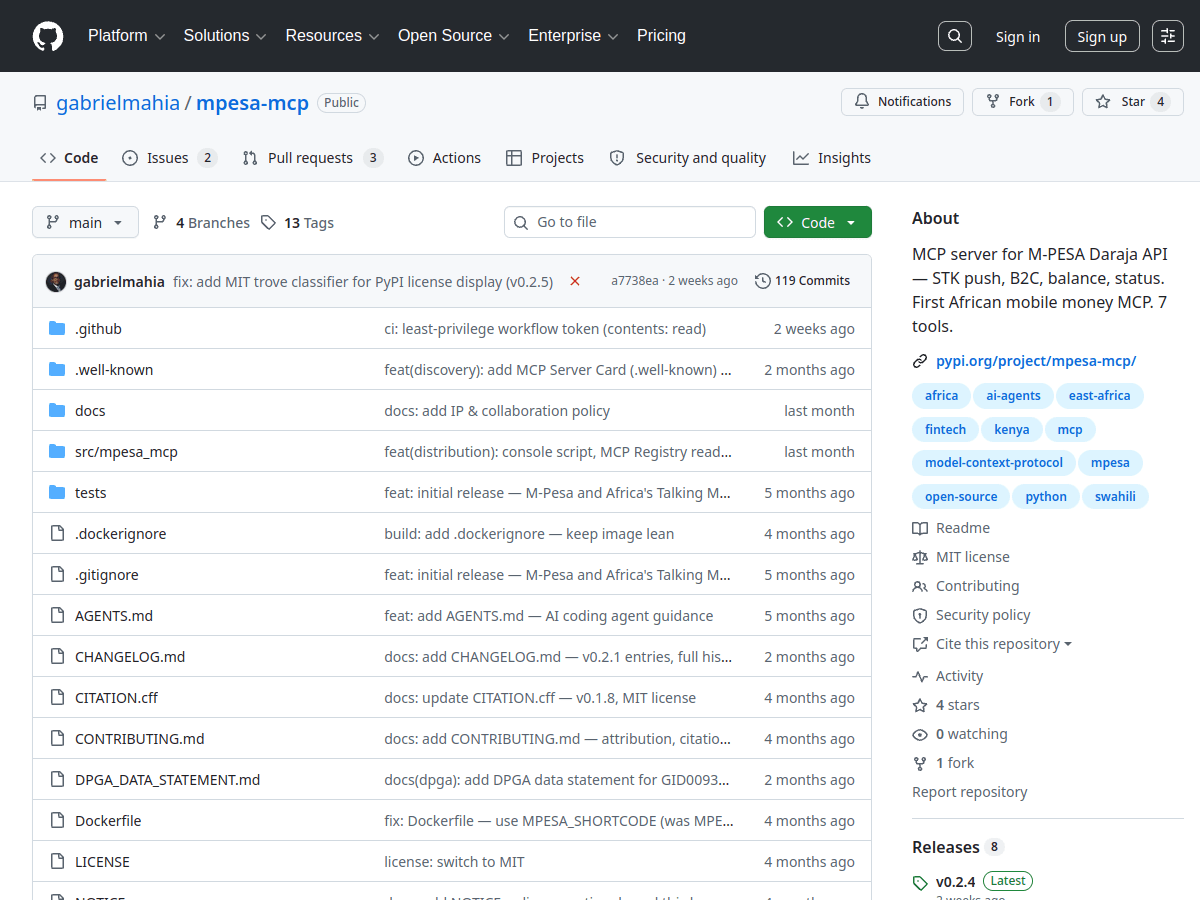Switch to Security and quality tab
The image size is (1200, 900).
688,158
